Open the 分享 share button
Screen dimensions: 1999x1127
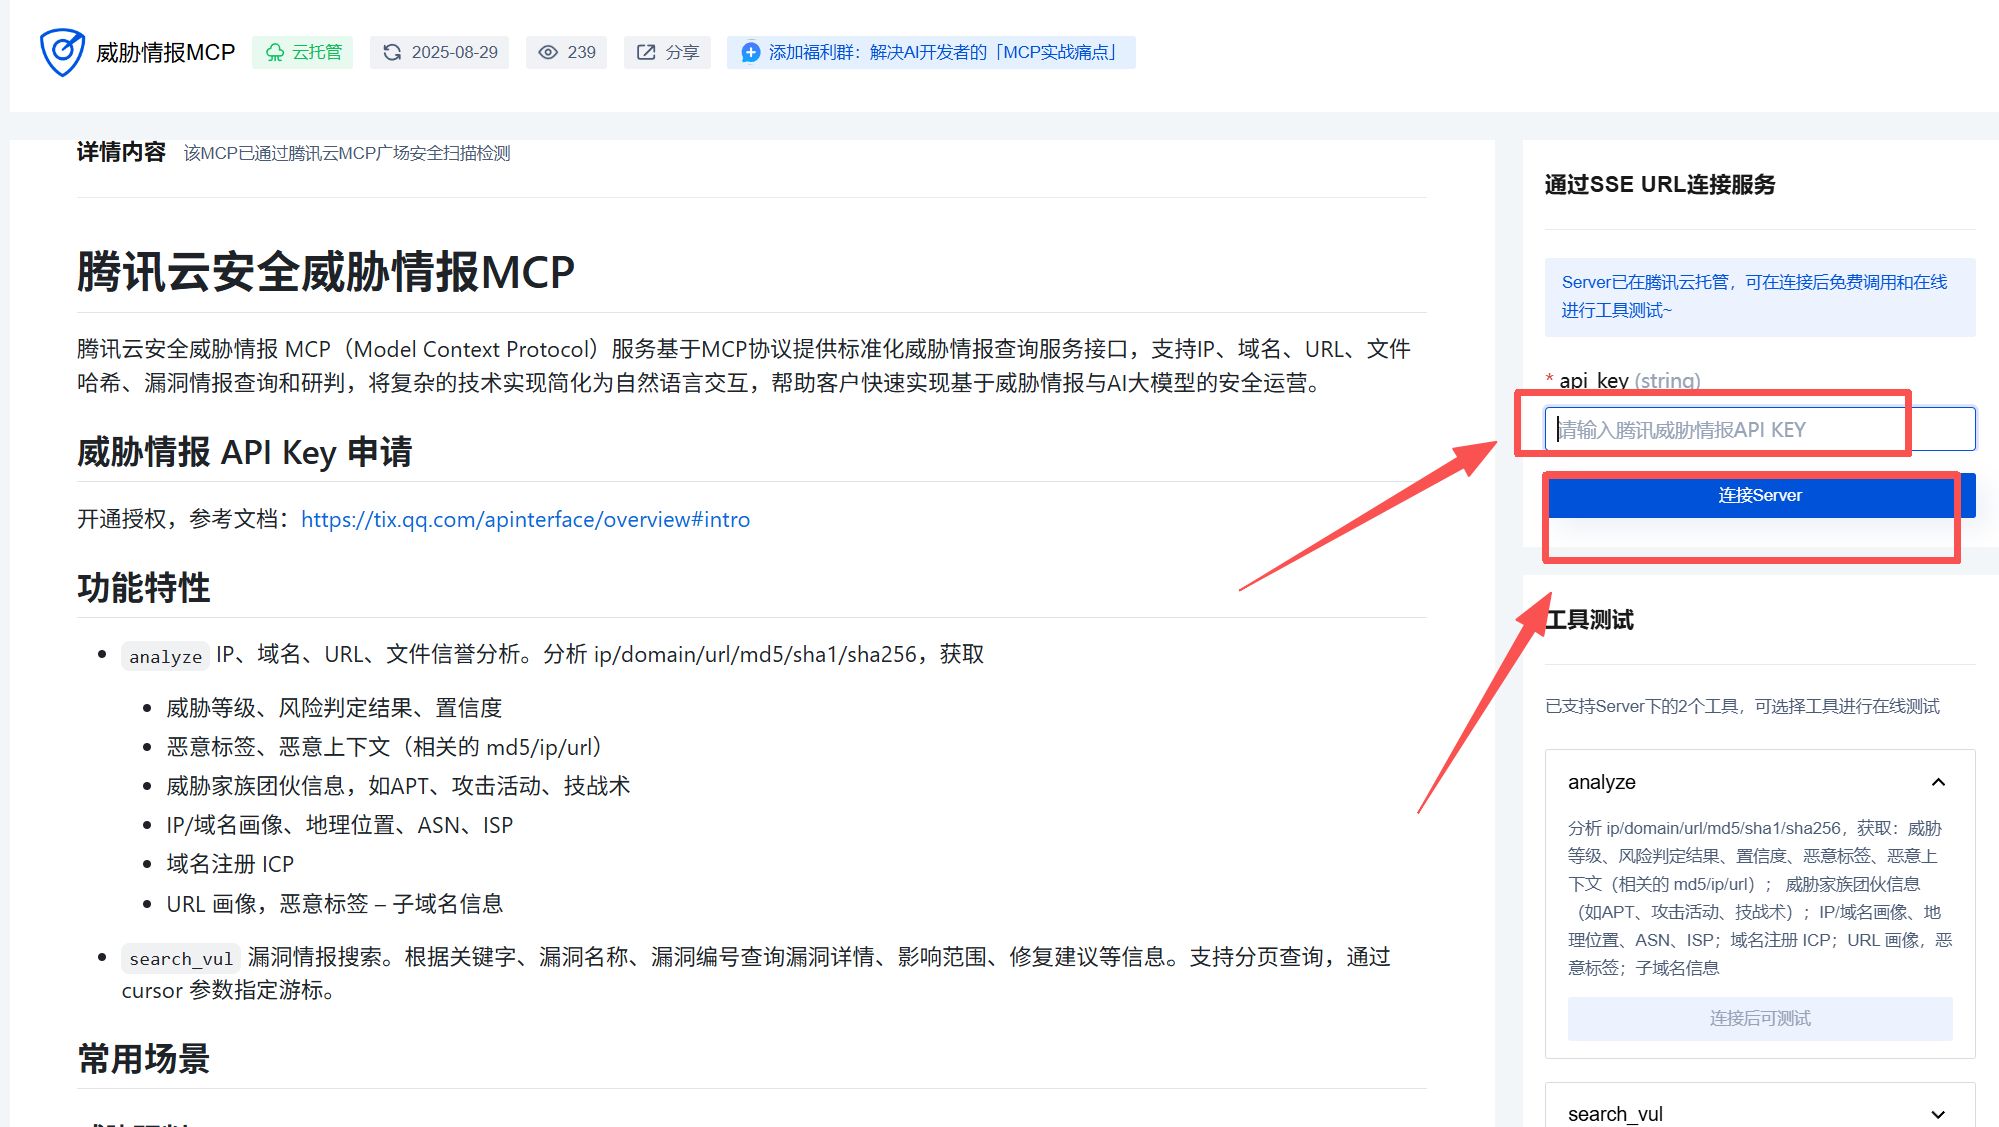[x=667, y=52]
